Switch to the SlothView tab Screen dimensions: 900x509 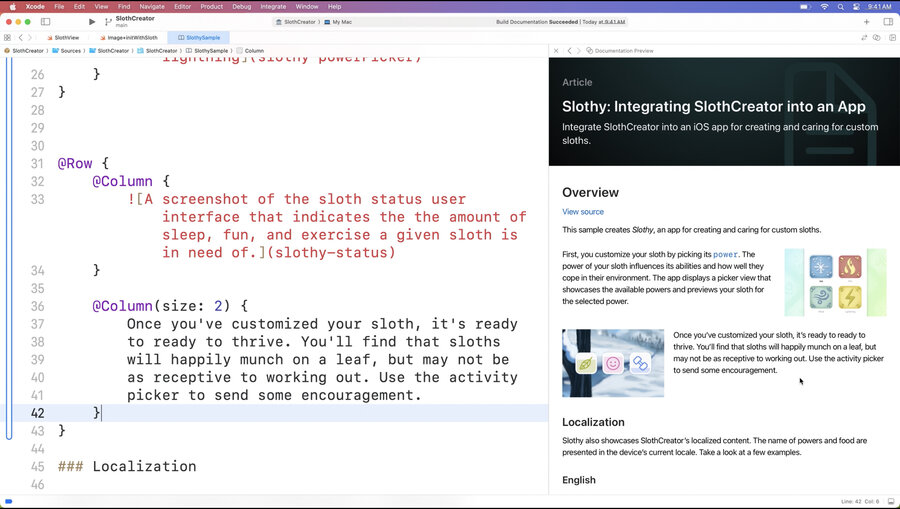[63, 37]
